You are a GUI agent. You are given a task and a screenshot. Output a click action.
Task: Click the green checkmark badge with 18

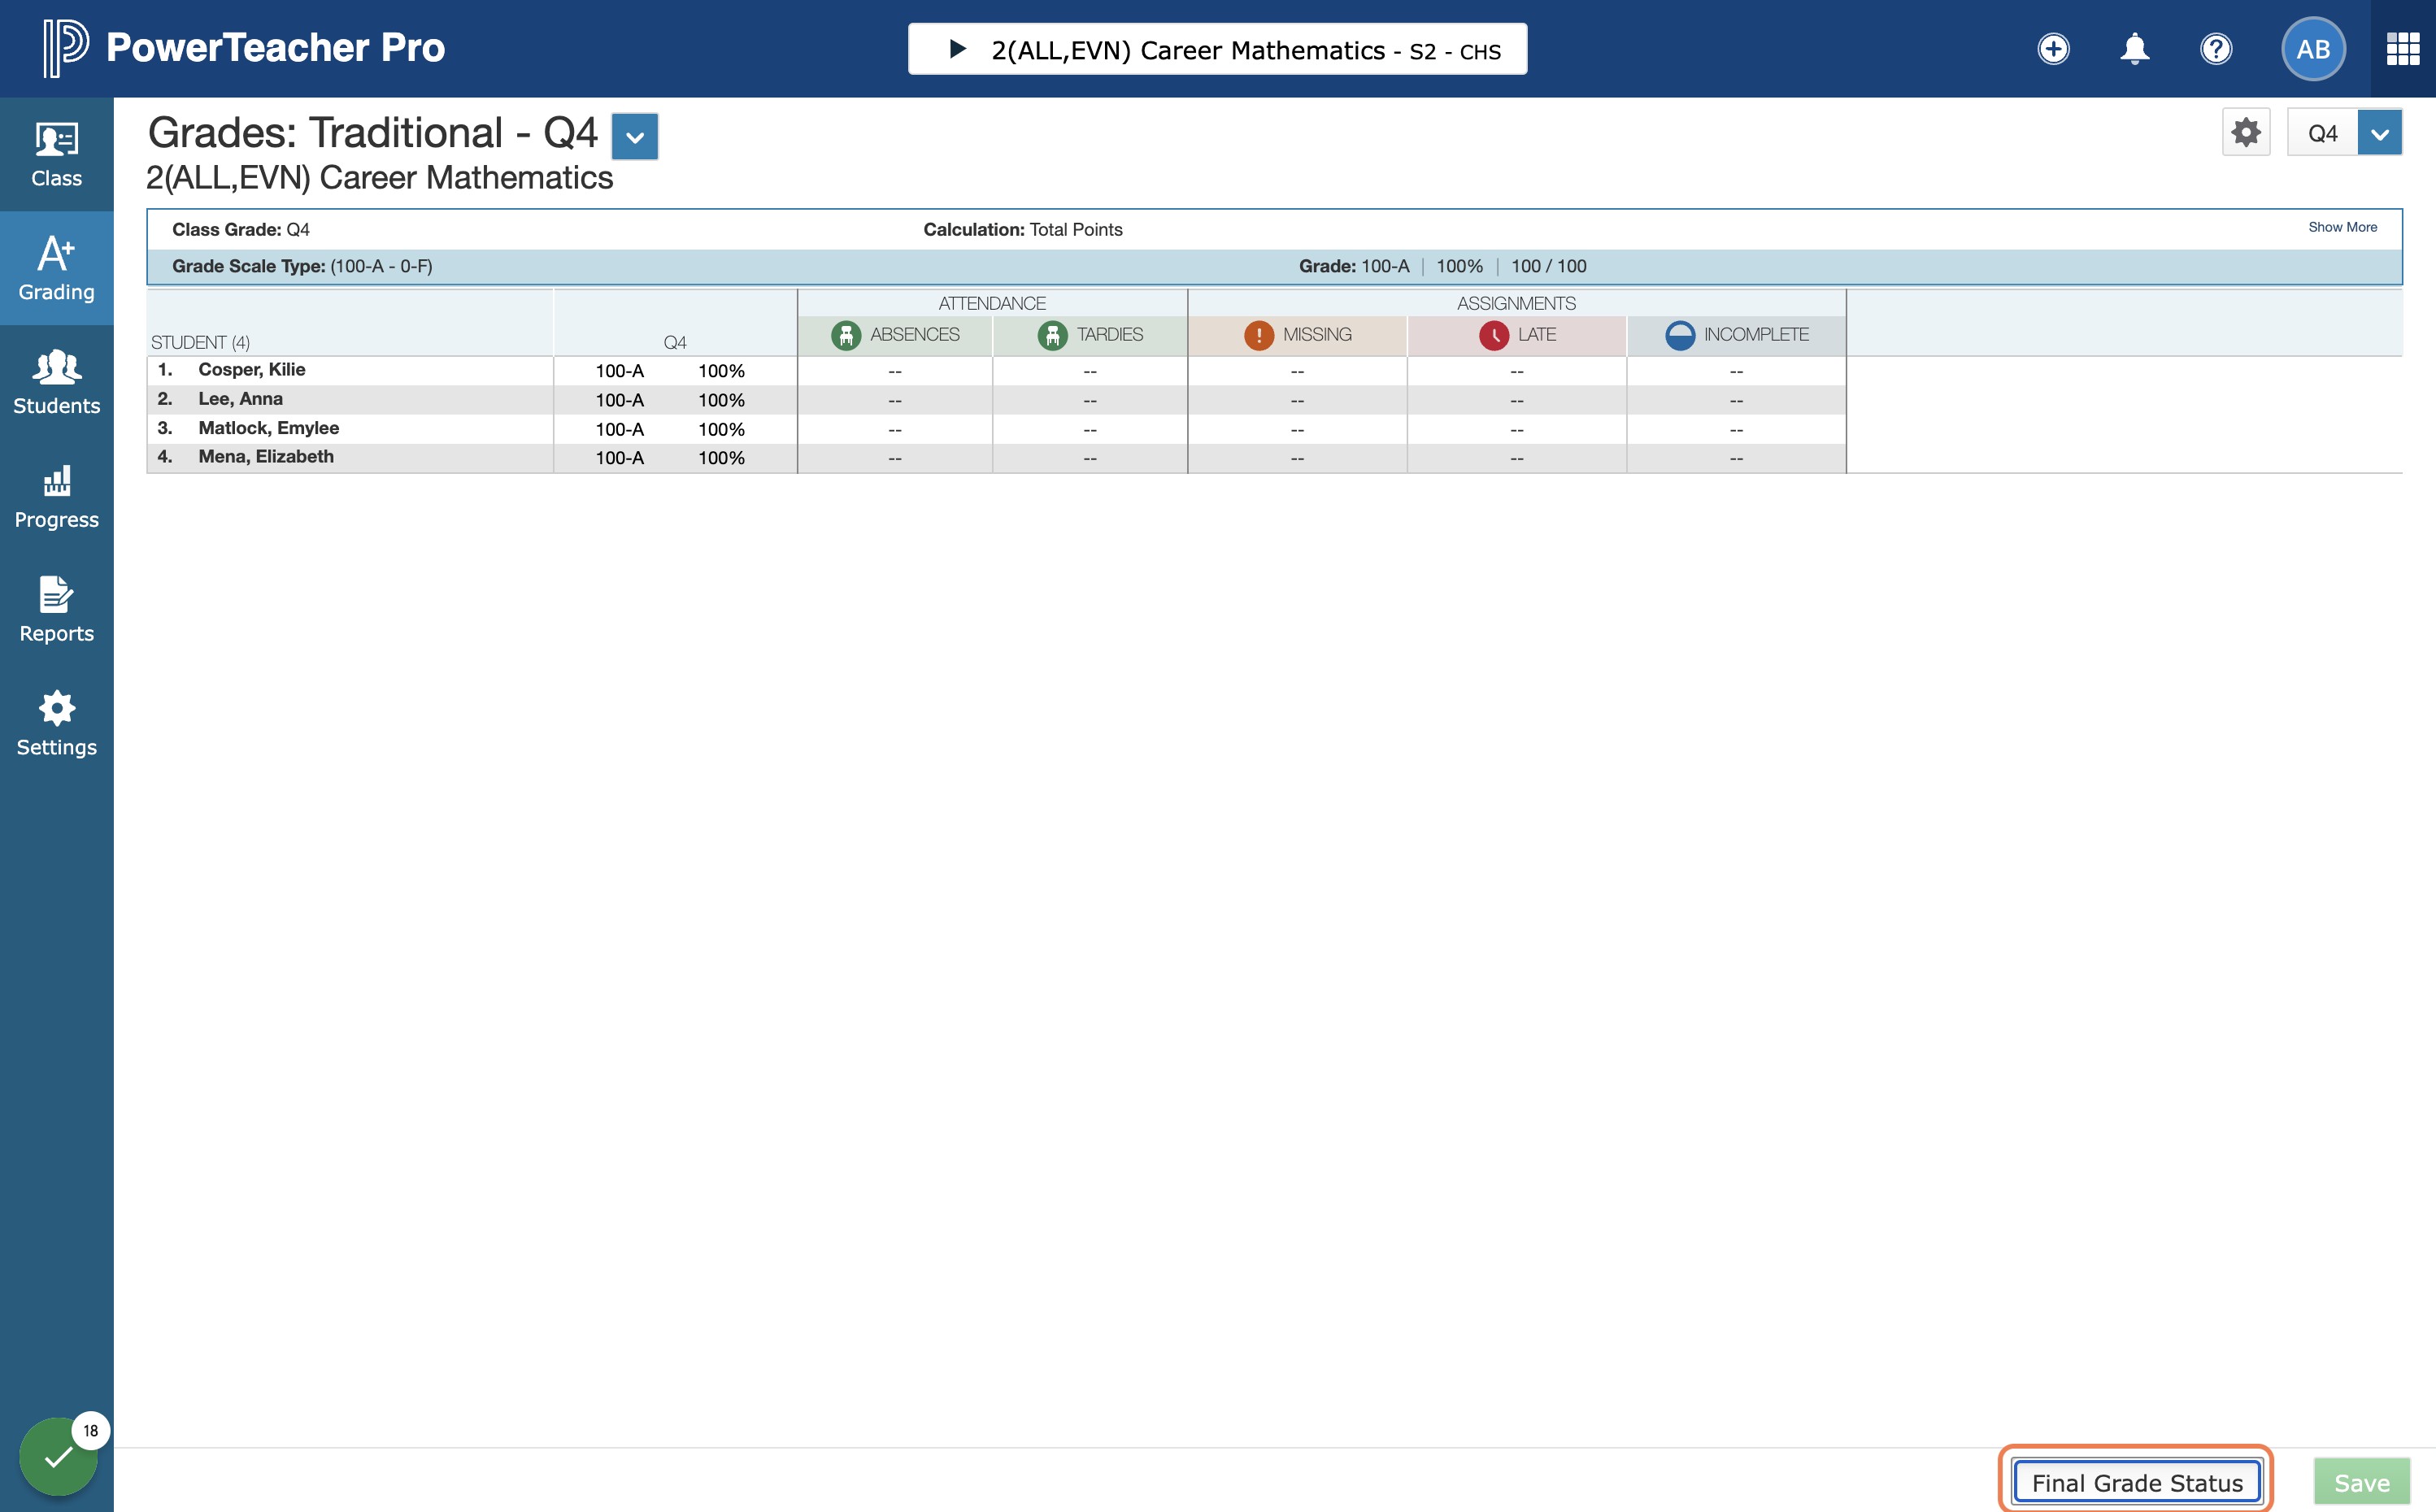click(x=59, y=1456)
